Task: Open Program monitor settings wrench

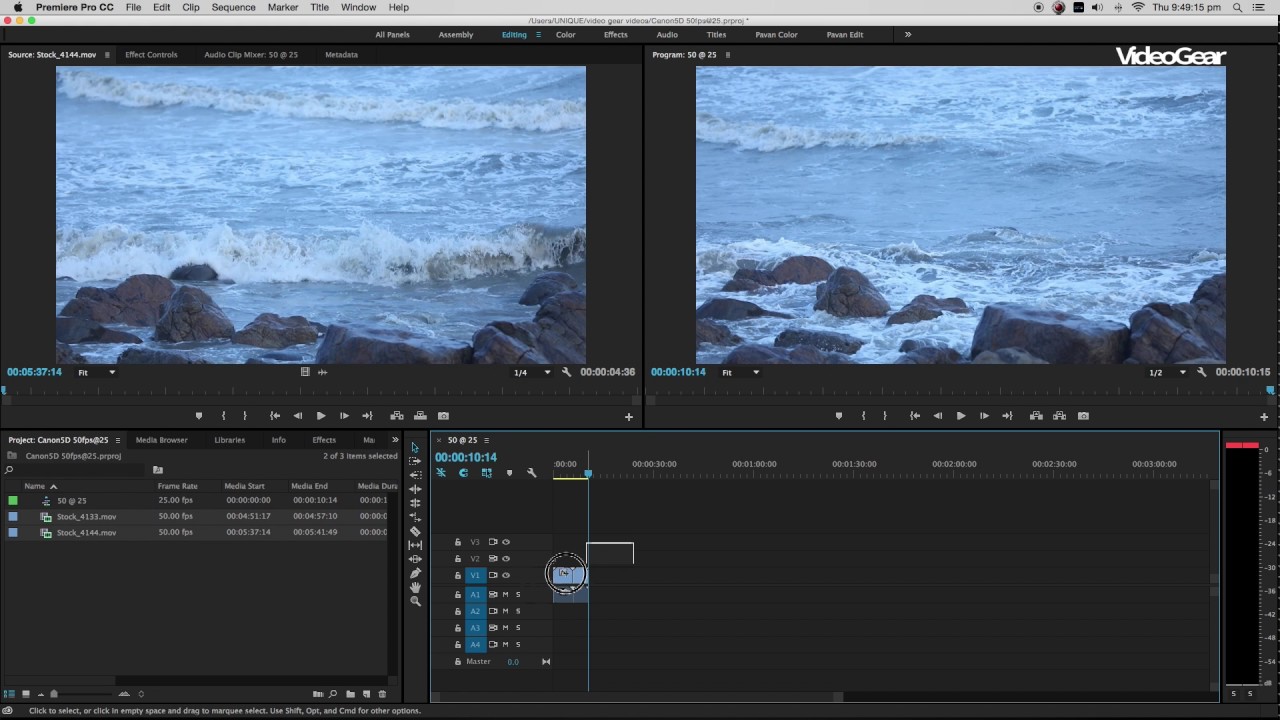Action: click(x=1201, y=372)
